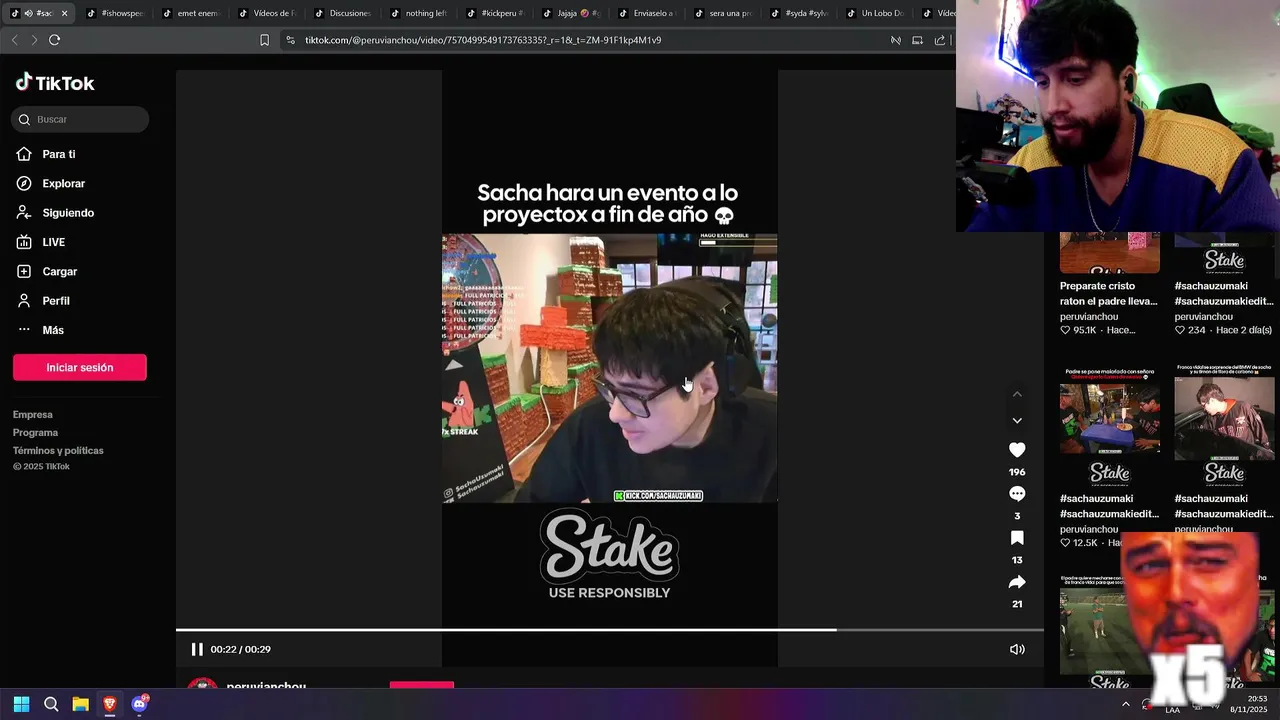Reload the page

pyautogui.click(x=54, y=40)
